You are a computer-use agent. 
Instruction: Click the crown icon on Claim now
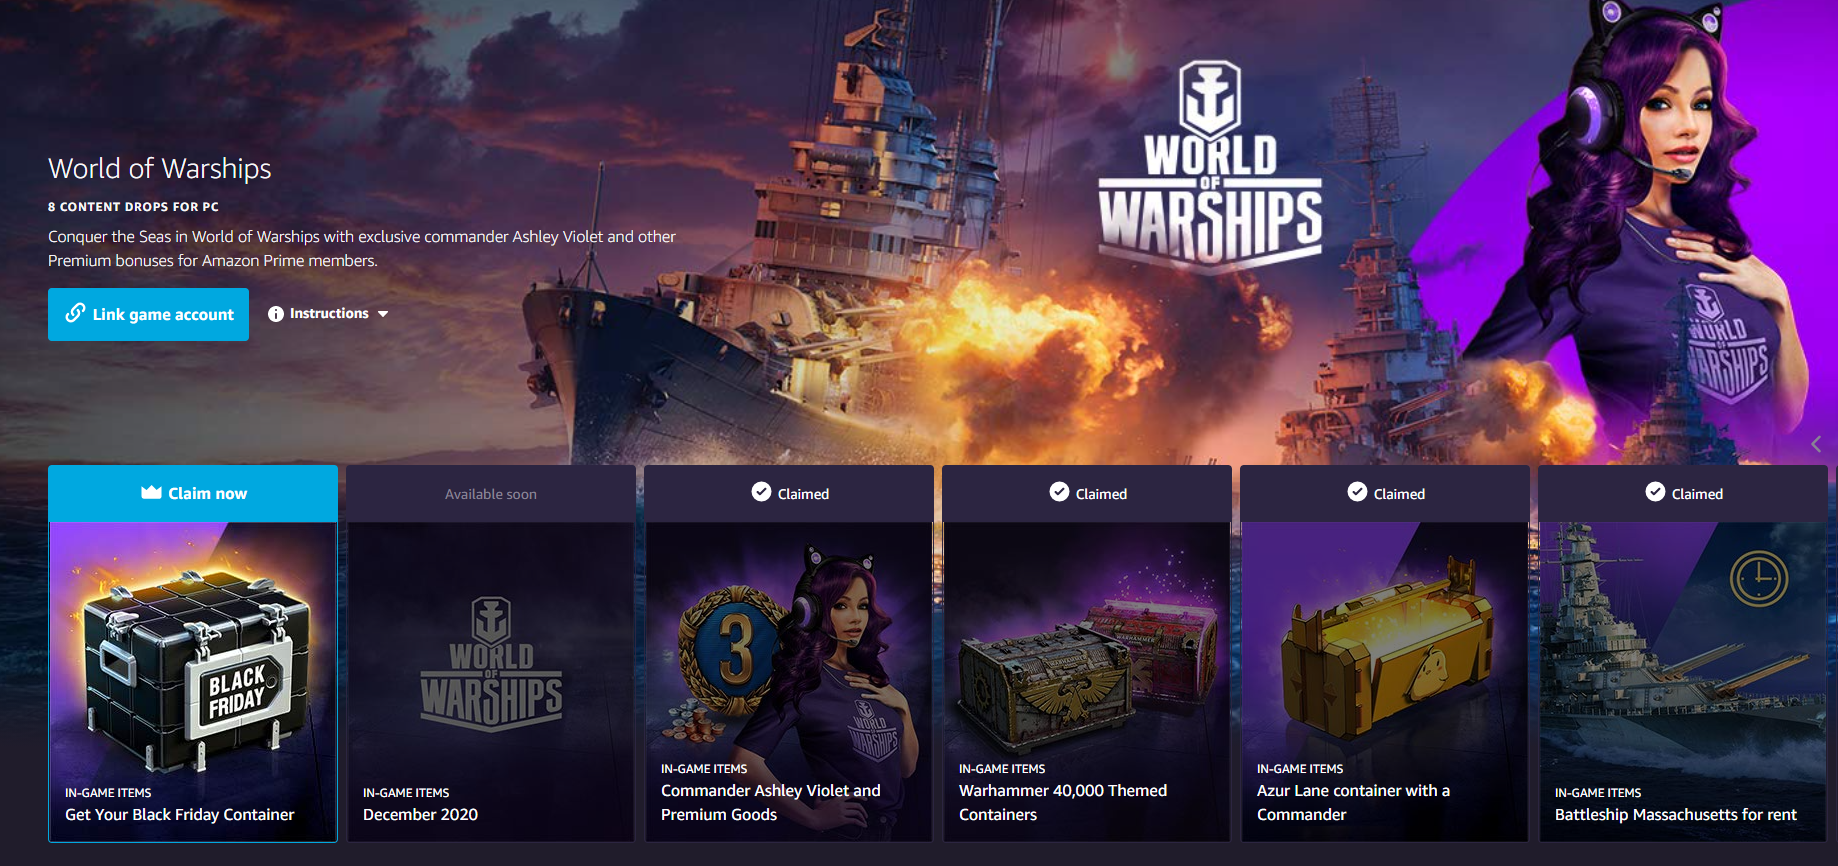[151, 492]
